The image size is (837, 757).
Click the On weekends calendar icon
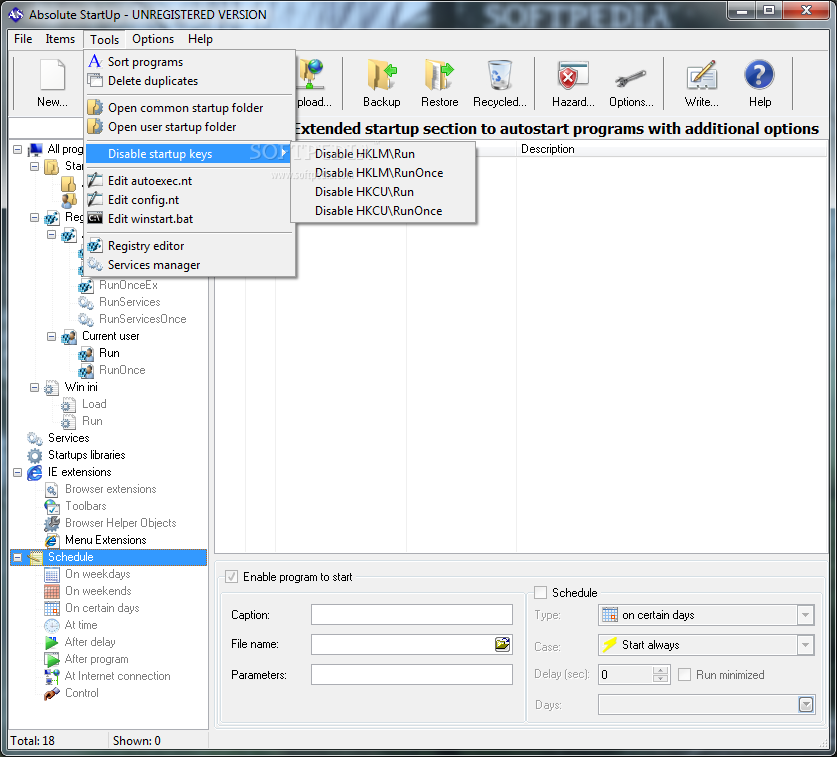pos(52,592)
